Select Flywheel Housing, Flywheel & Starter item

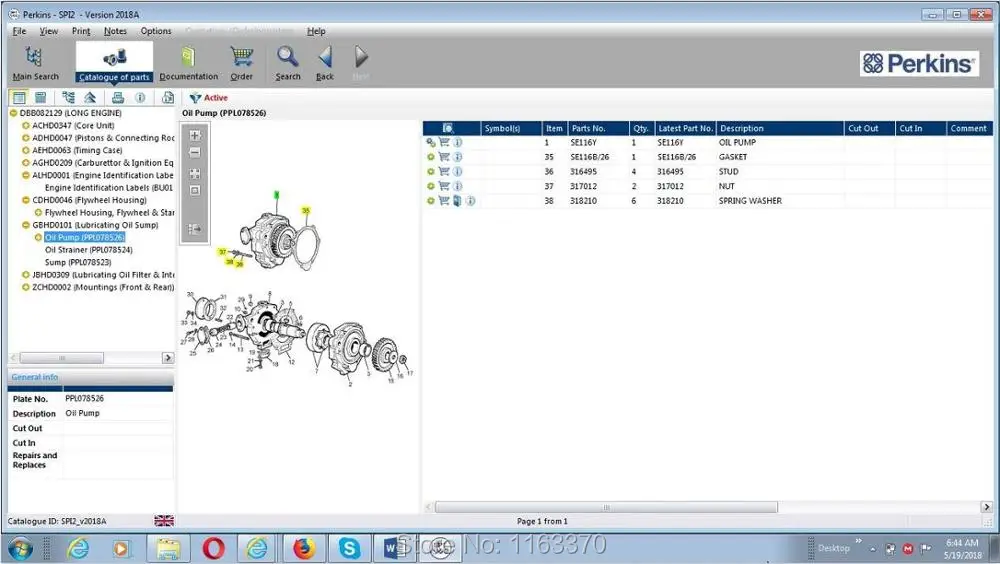pyautogui.click(x=109, y=212)
